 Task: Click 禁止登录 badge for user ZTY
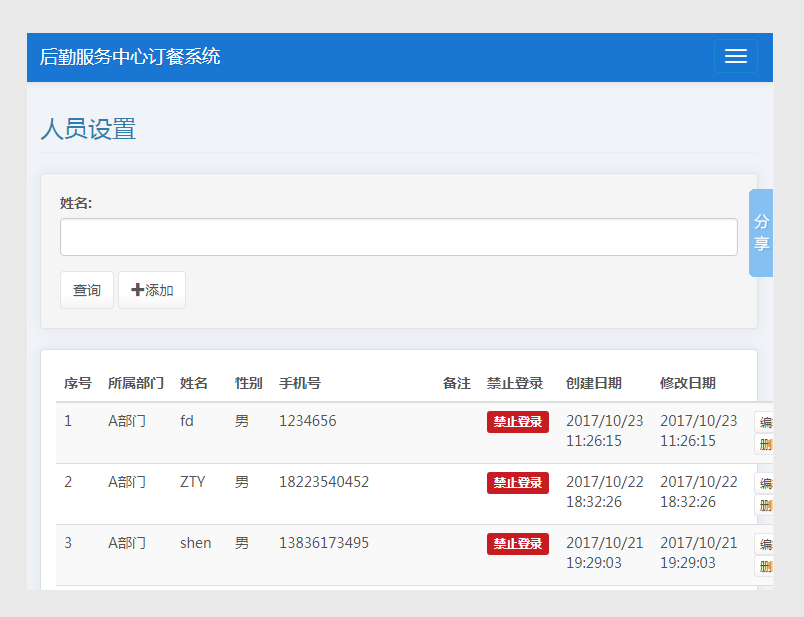pyautogui.click(x=517, y=483)
